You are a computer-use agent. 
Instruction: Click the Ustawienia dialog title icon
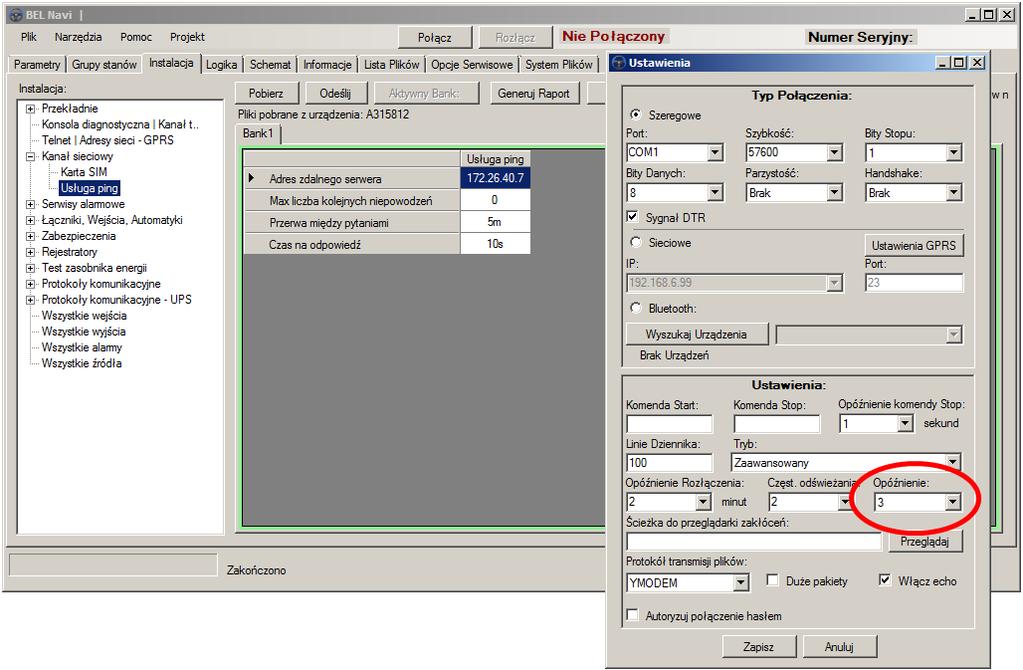(618, 63)
